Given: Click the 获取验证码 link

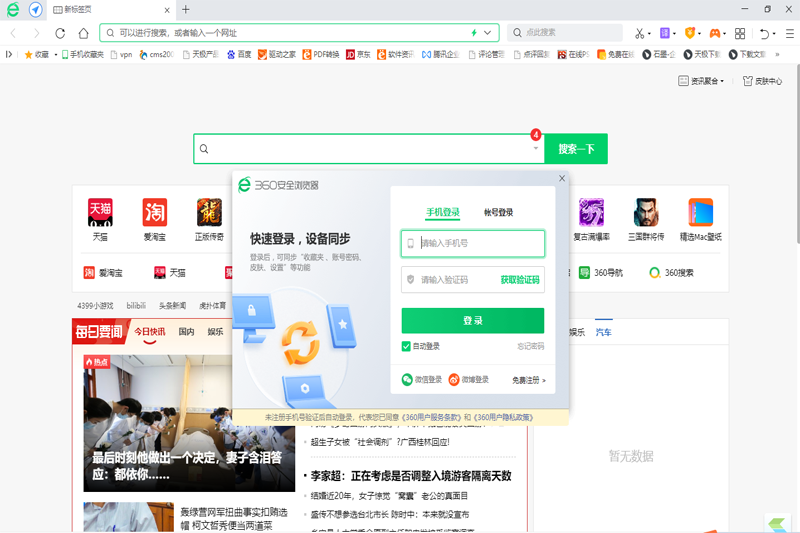Looking at the screenshot, I should tap(519, 280).
